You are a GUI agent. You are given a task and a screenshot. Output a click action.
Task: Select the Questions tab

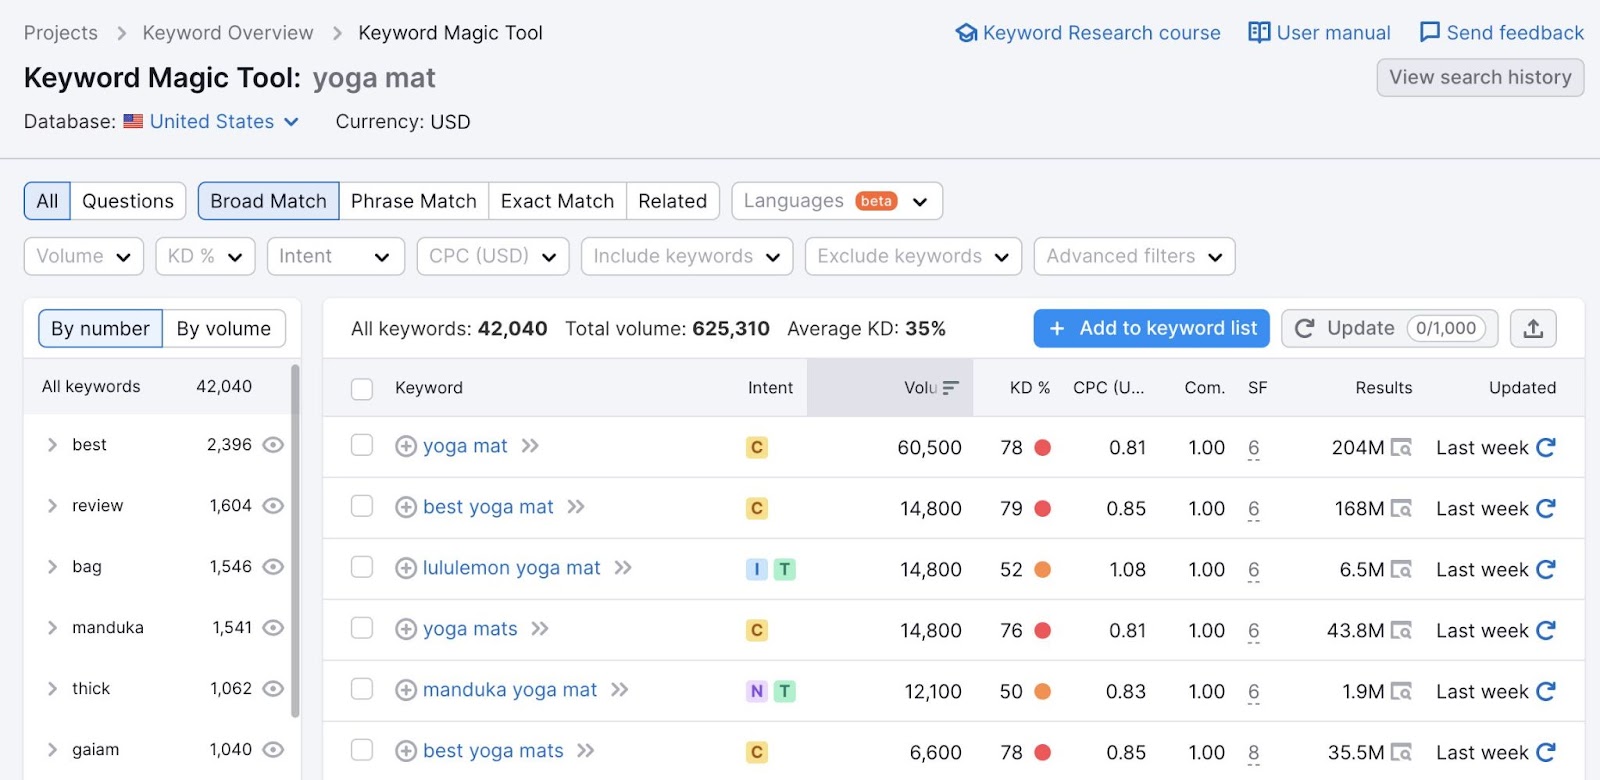tap(127, 201)
